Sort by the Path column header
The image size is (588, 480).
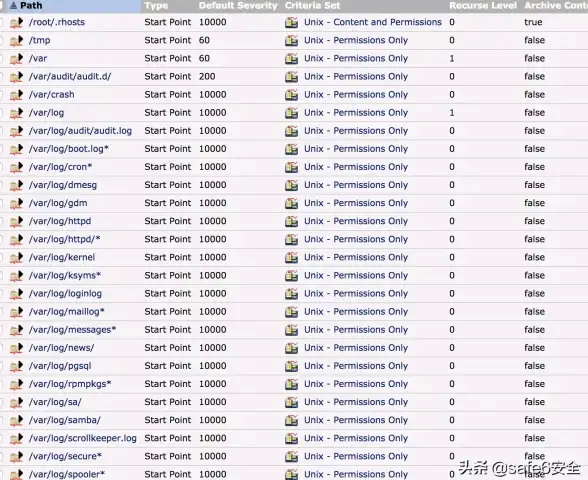(x=31, y=6)
